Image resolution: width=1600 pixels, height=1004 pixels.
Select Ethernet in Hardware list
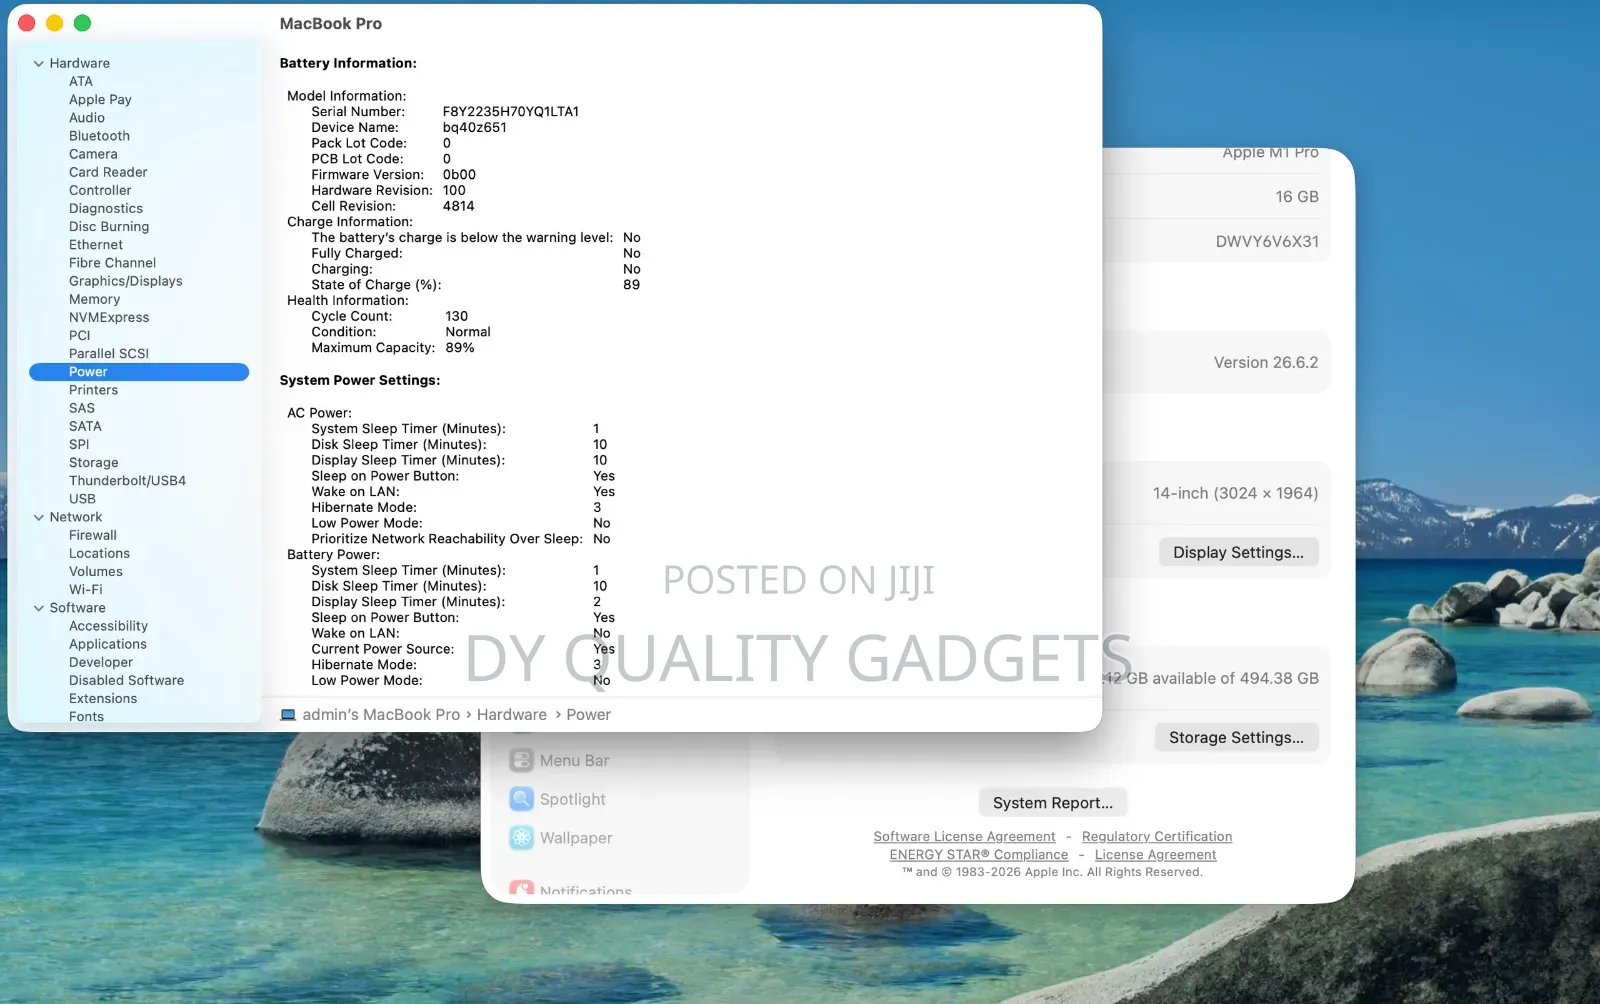pos(96,245)
